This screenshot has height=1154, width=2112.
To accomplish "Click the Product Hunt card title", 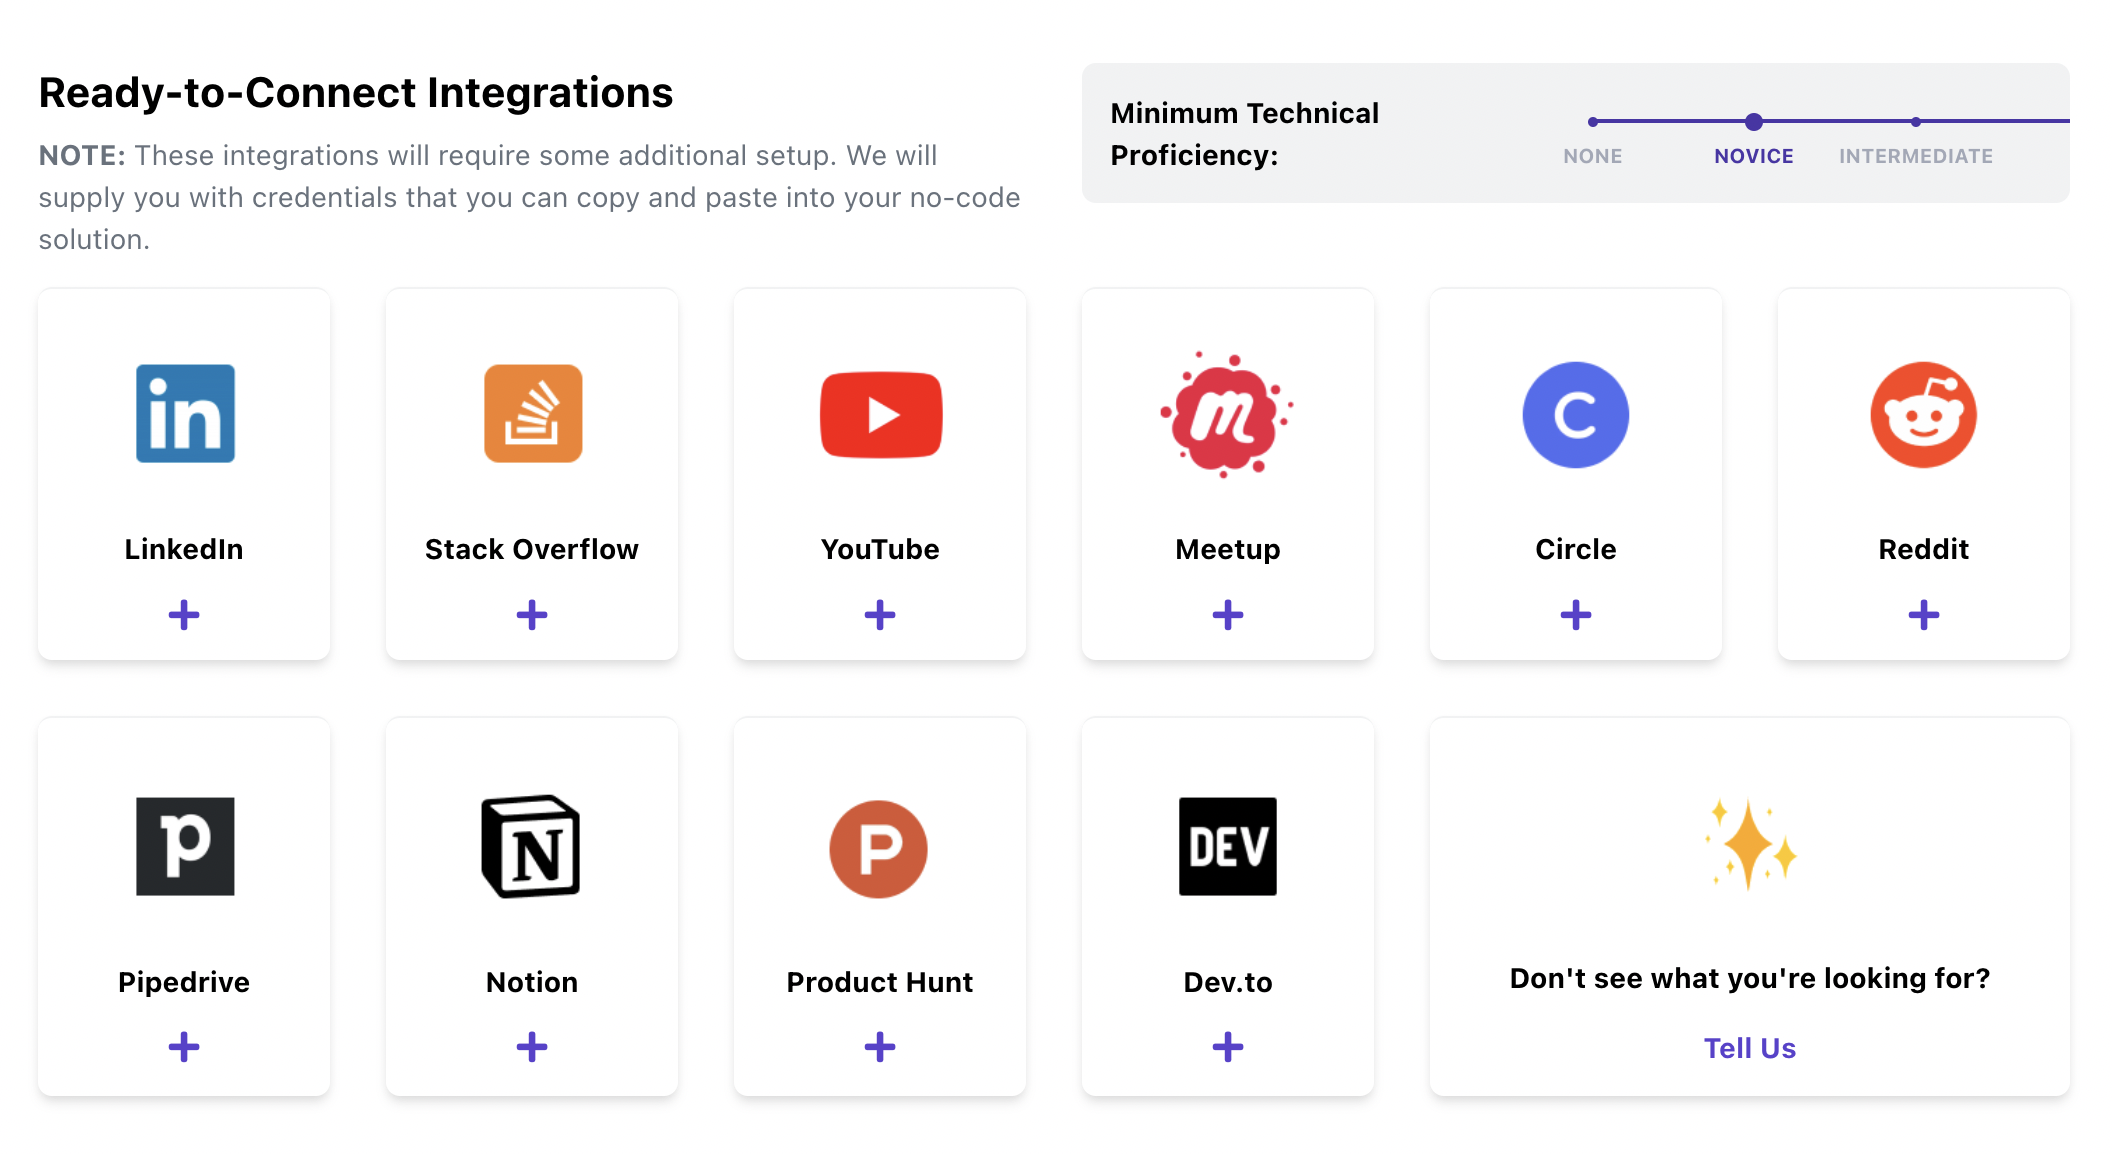I will [x=880, y=982].
